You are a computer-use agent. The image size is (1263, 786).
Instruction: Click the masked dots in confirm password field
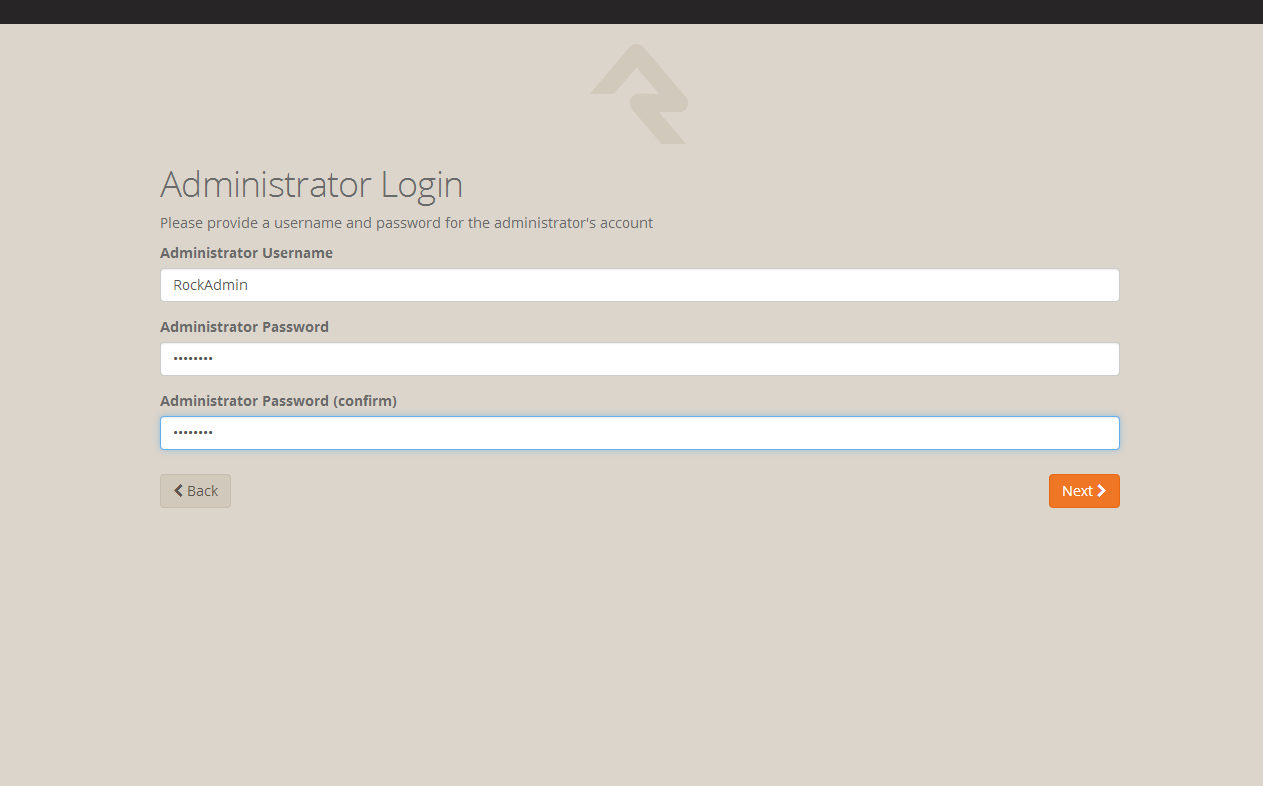click(x=193, y=433)
